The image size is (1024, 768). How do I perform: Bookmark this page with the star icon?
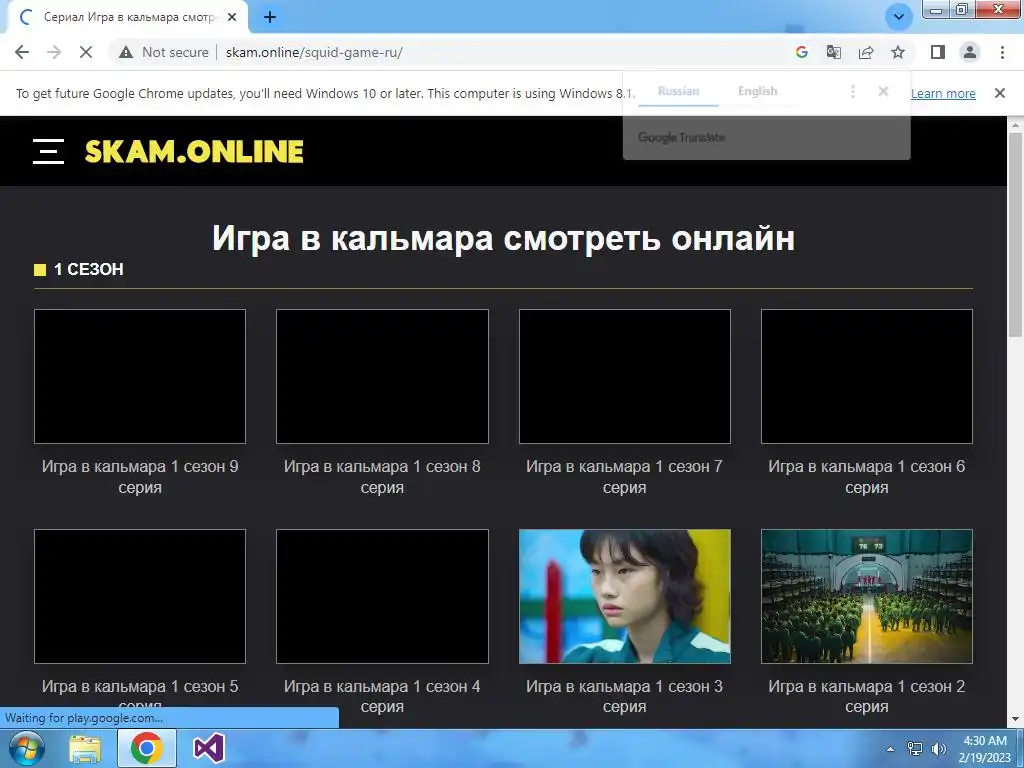(x=898, y=52)
